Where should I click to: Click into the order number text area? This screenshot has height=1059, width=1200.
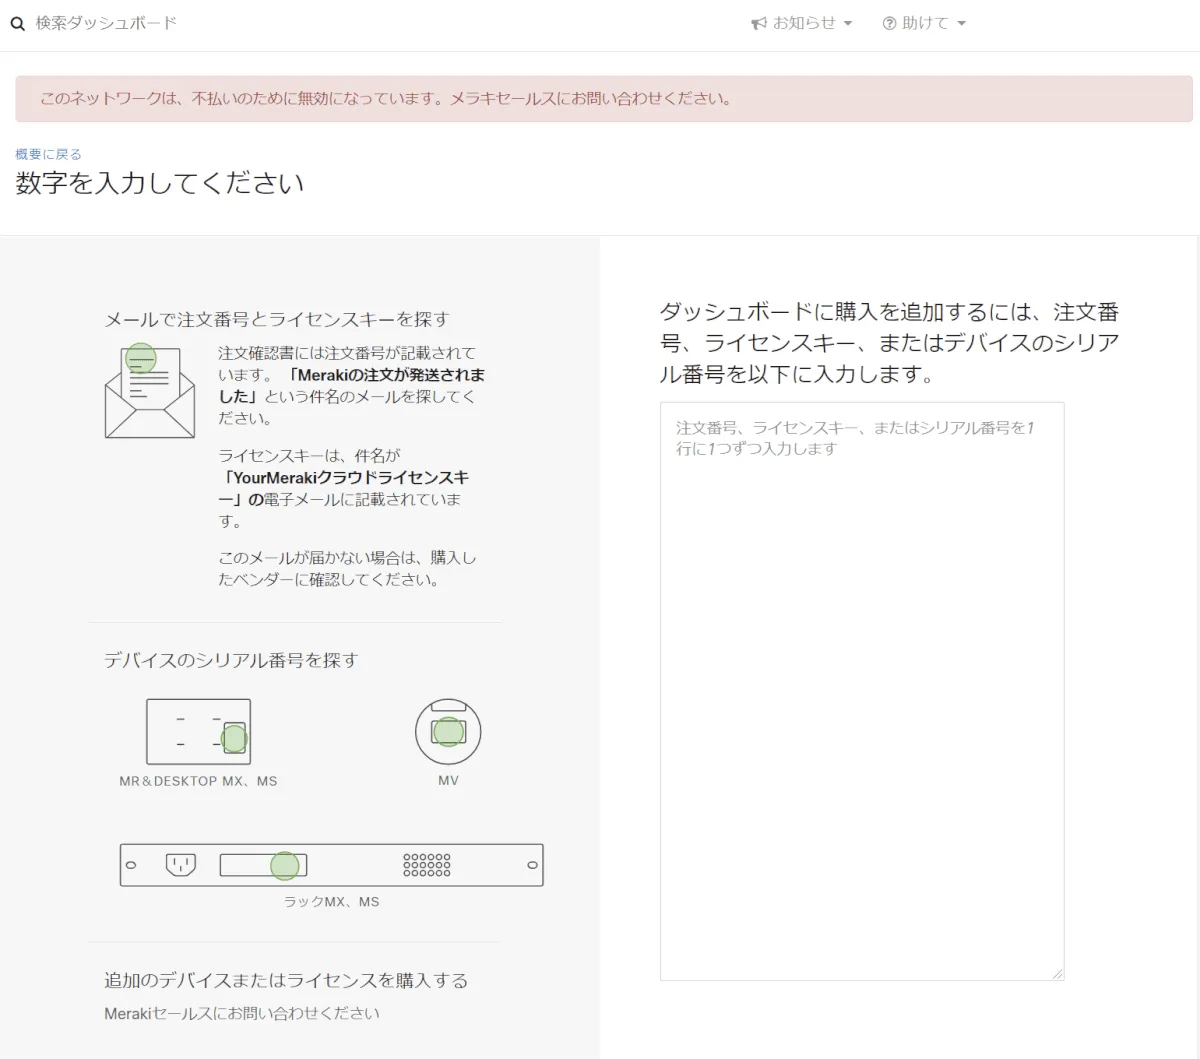tap(861, 690)
